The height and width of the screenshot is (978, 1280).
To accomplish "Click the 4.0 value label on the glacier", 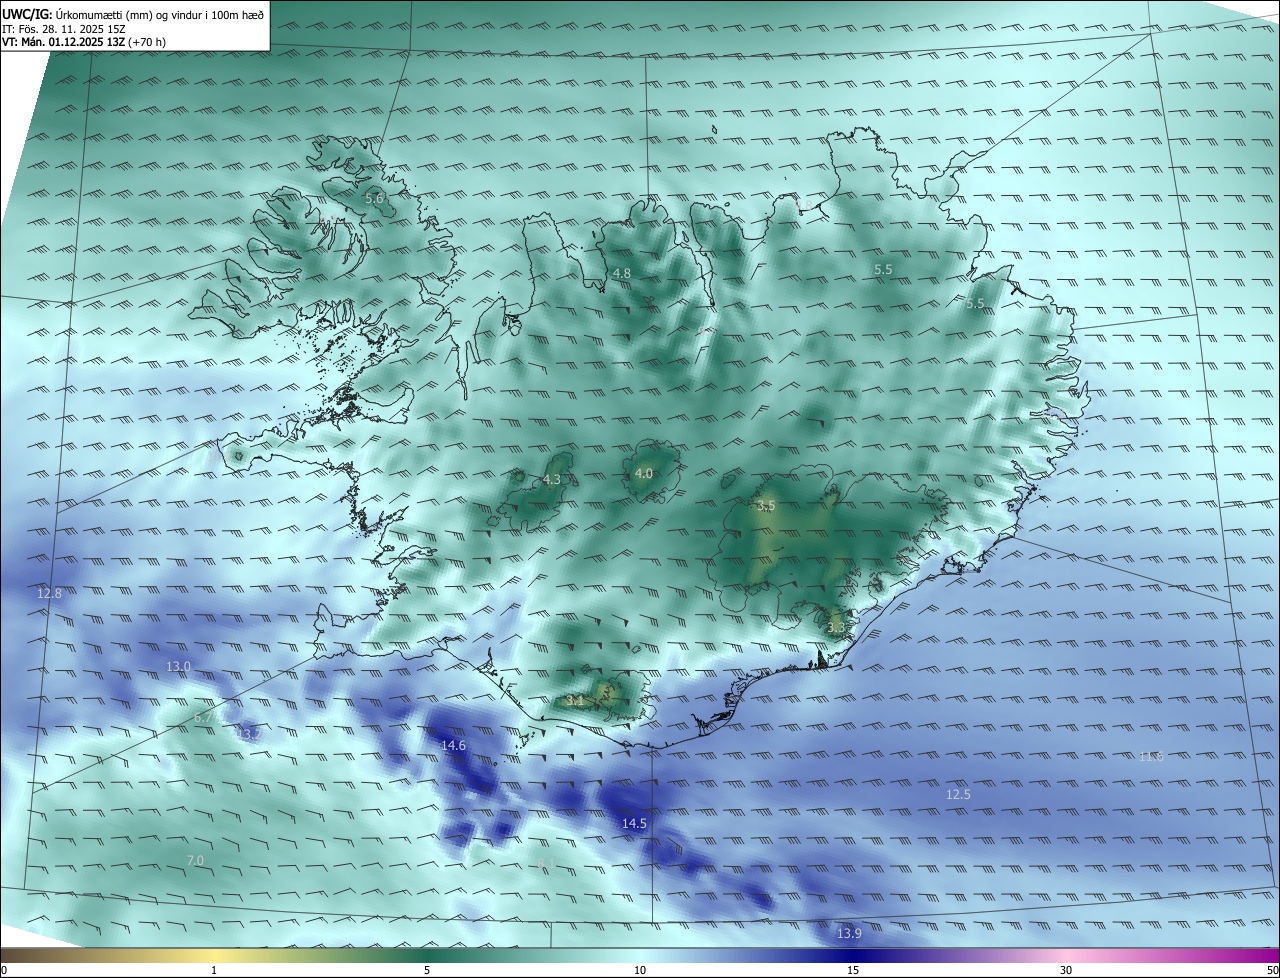I will coord(643,473).
